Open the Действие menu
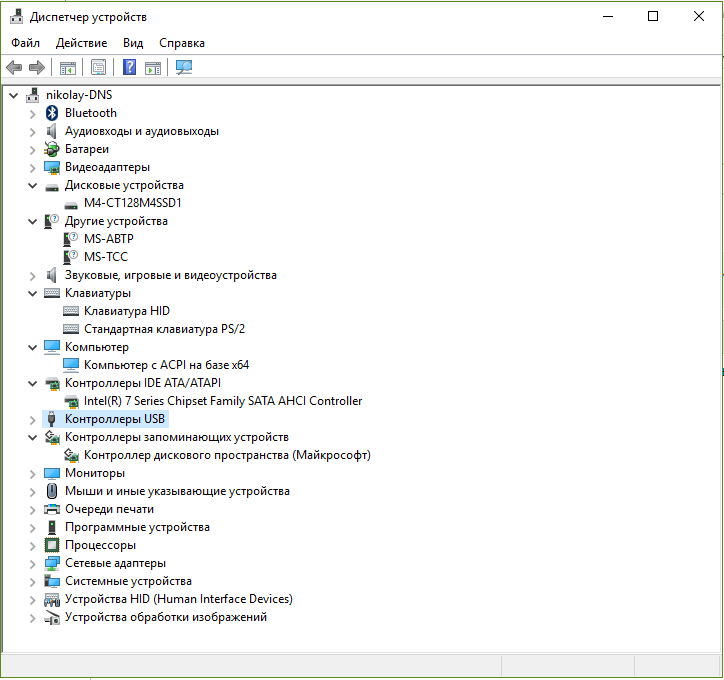This screenshot has width=724, height=680. [81, 43]
